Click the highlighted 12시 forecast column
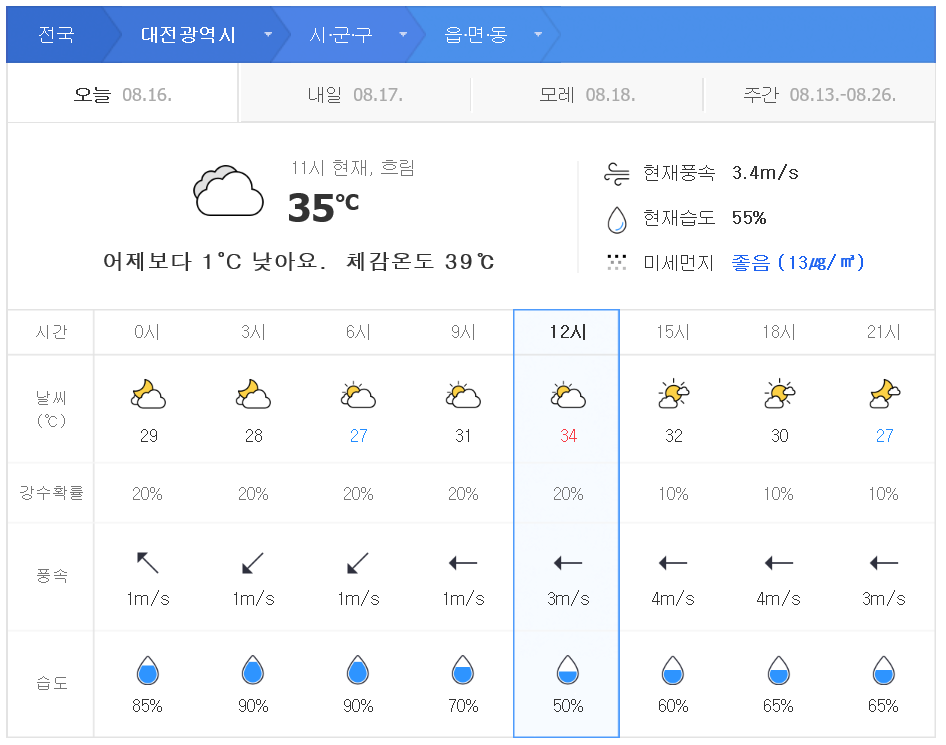Screen dimensions: 946x745 pyautogui.click(x=567, y=333)
